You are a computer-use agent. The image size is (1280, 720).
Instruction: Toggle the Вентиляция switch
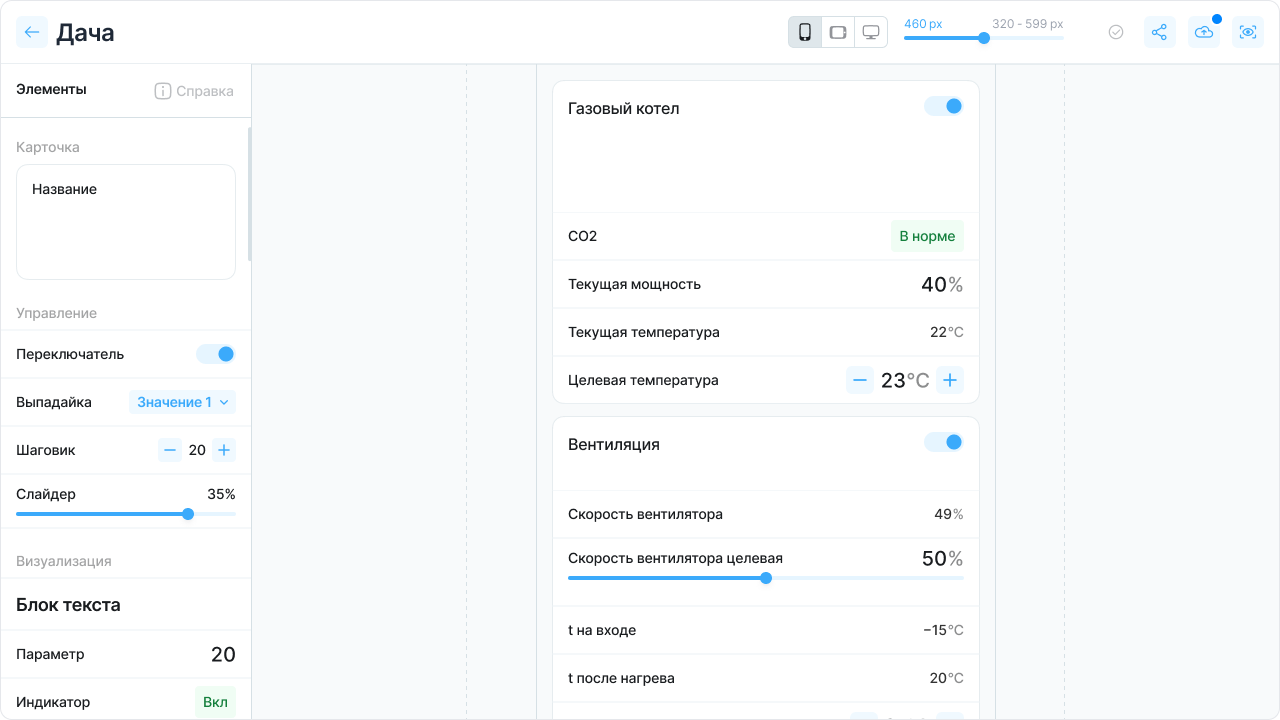943,442
